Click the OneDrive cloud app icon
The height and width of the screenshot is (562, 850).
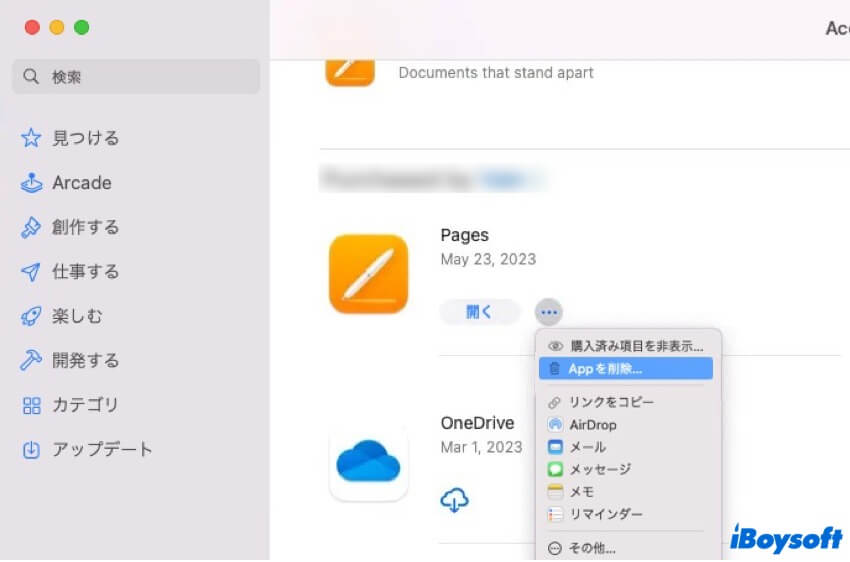[369, 461]
